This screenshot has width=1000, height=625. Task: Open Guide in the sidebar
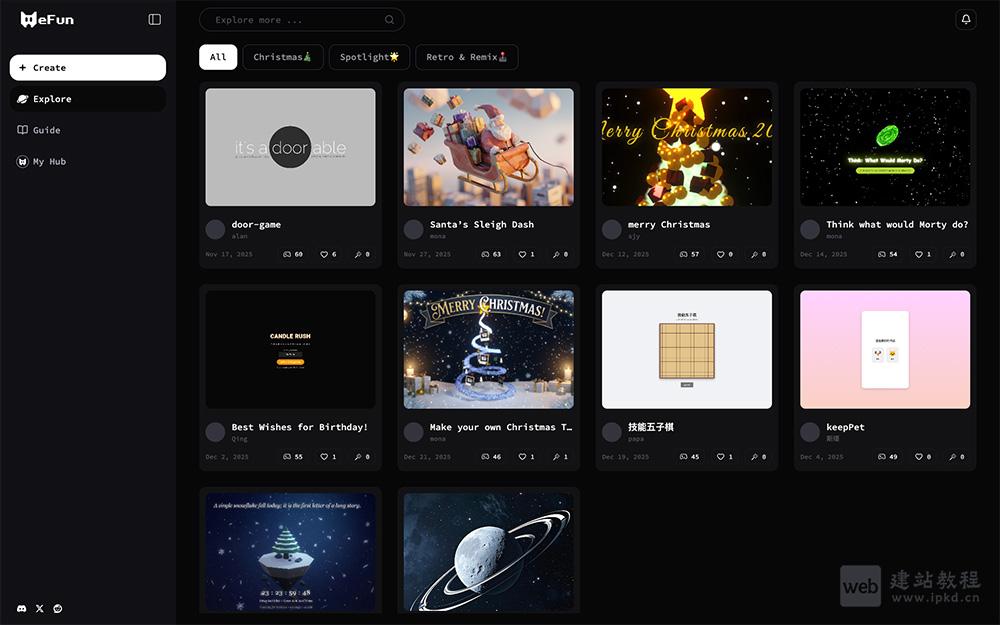(46, 130)
